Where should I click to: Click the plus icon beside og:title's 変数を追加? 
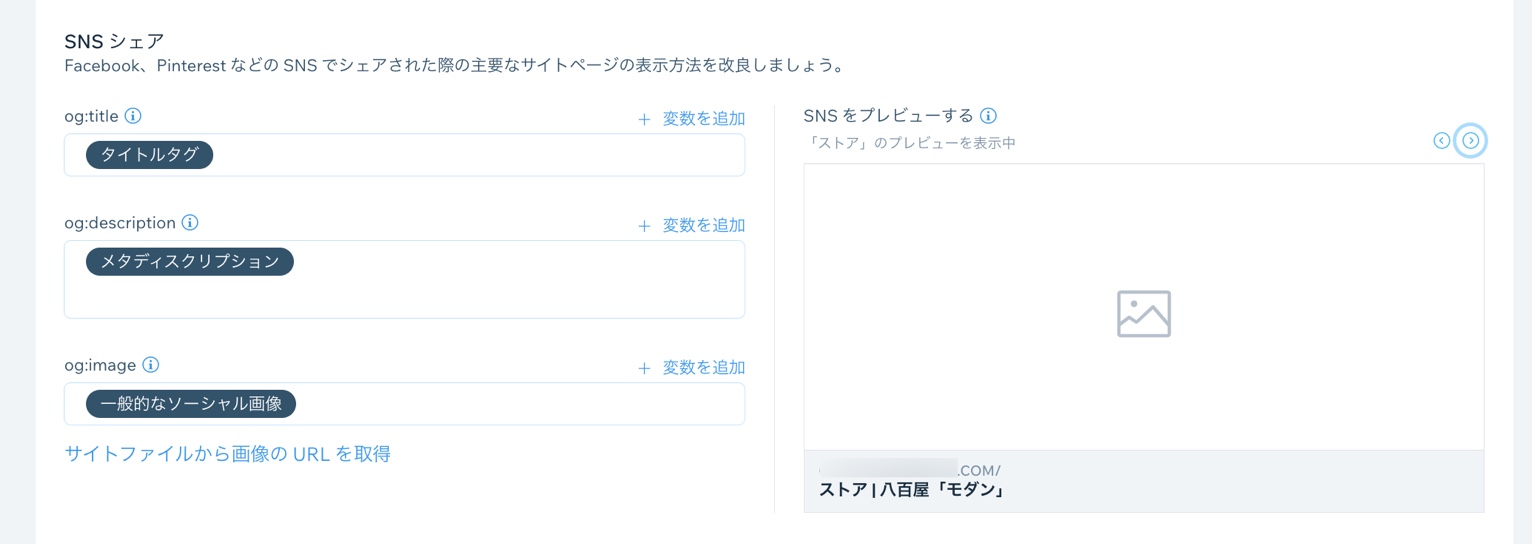644,120
